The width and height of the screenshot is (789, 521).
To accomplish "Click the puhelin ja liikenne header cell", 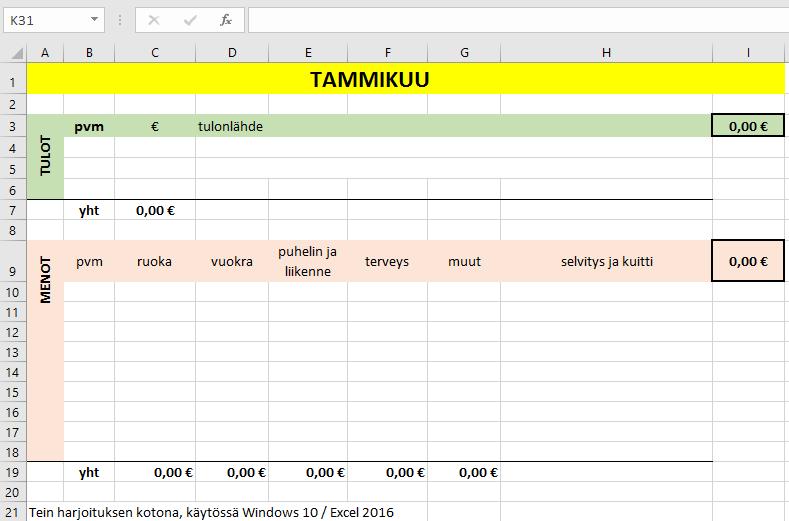I will point(308,261).
